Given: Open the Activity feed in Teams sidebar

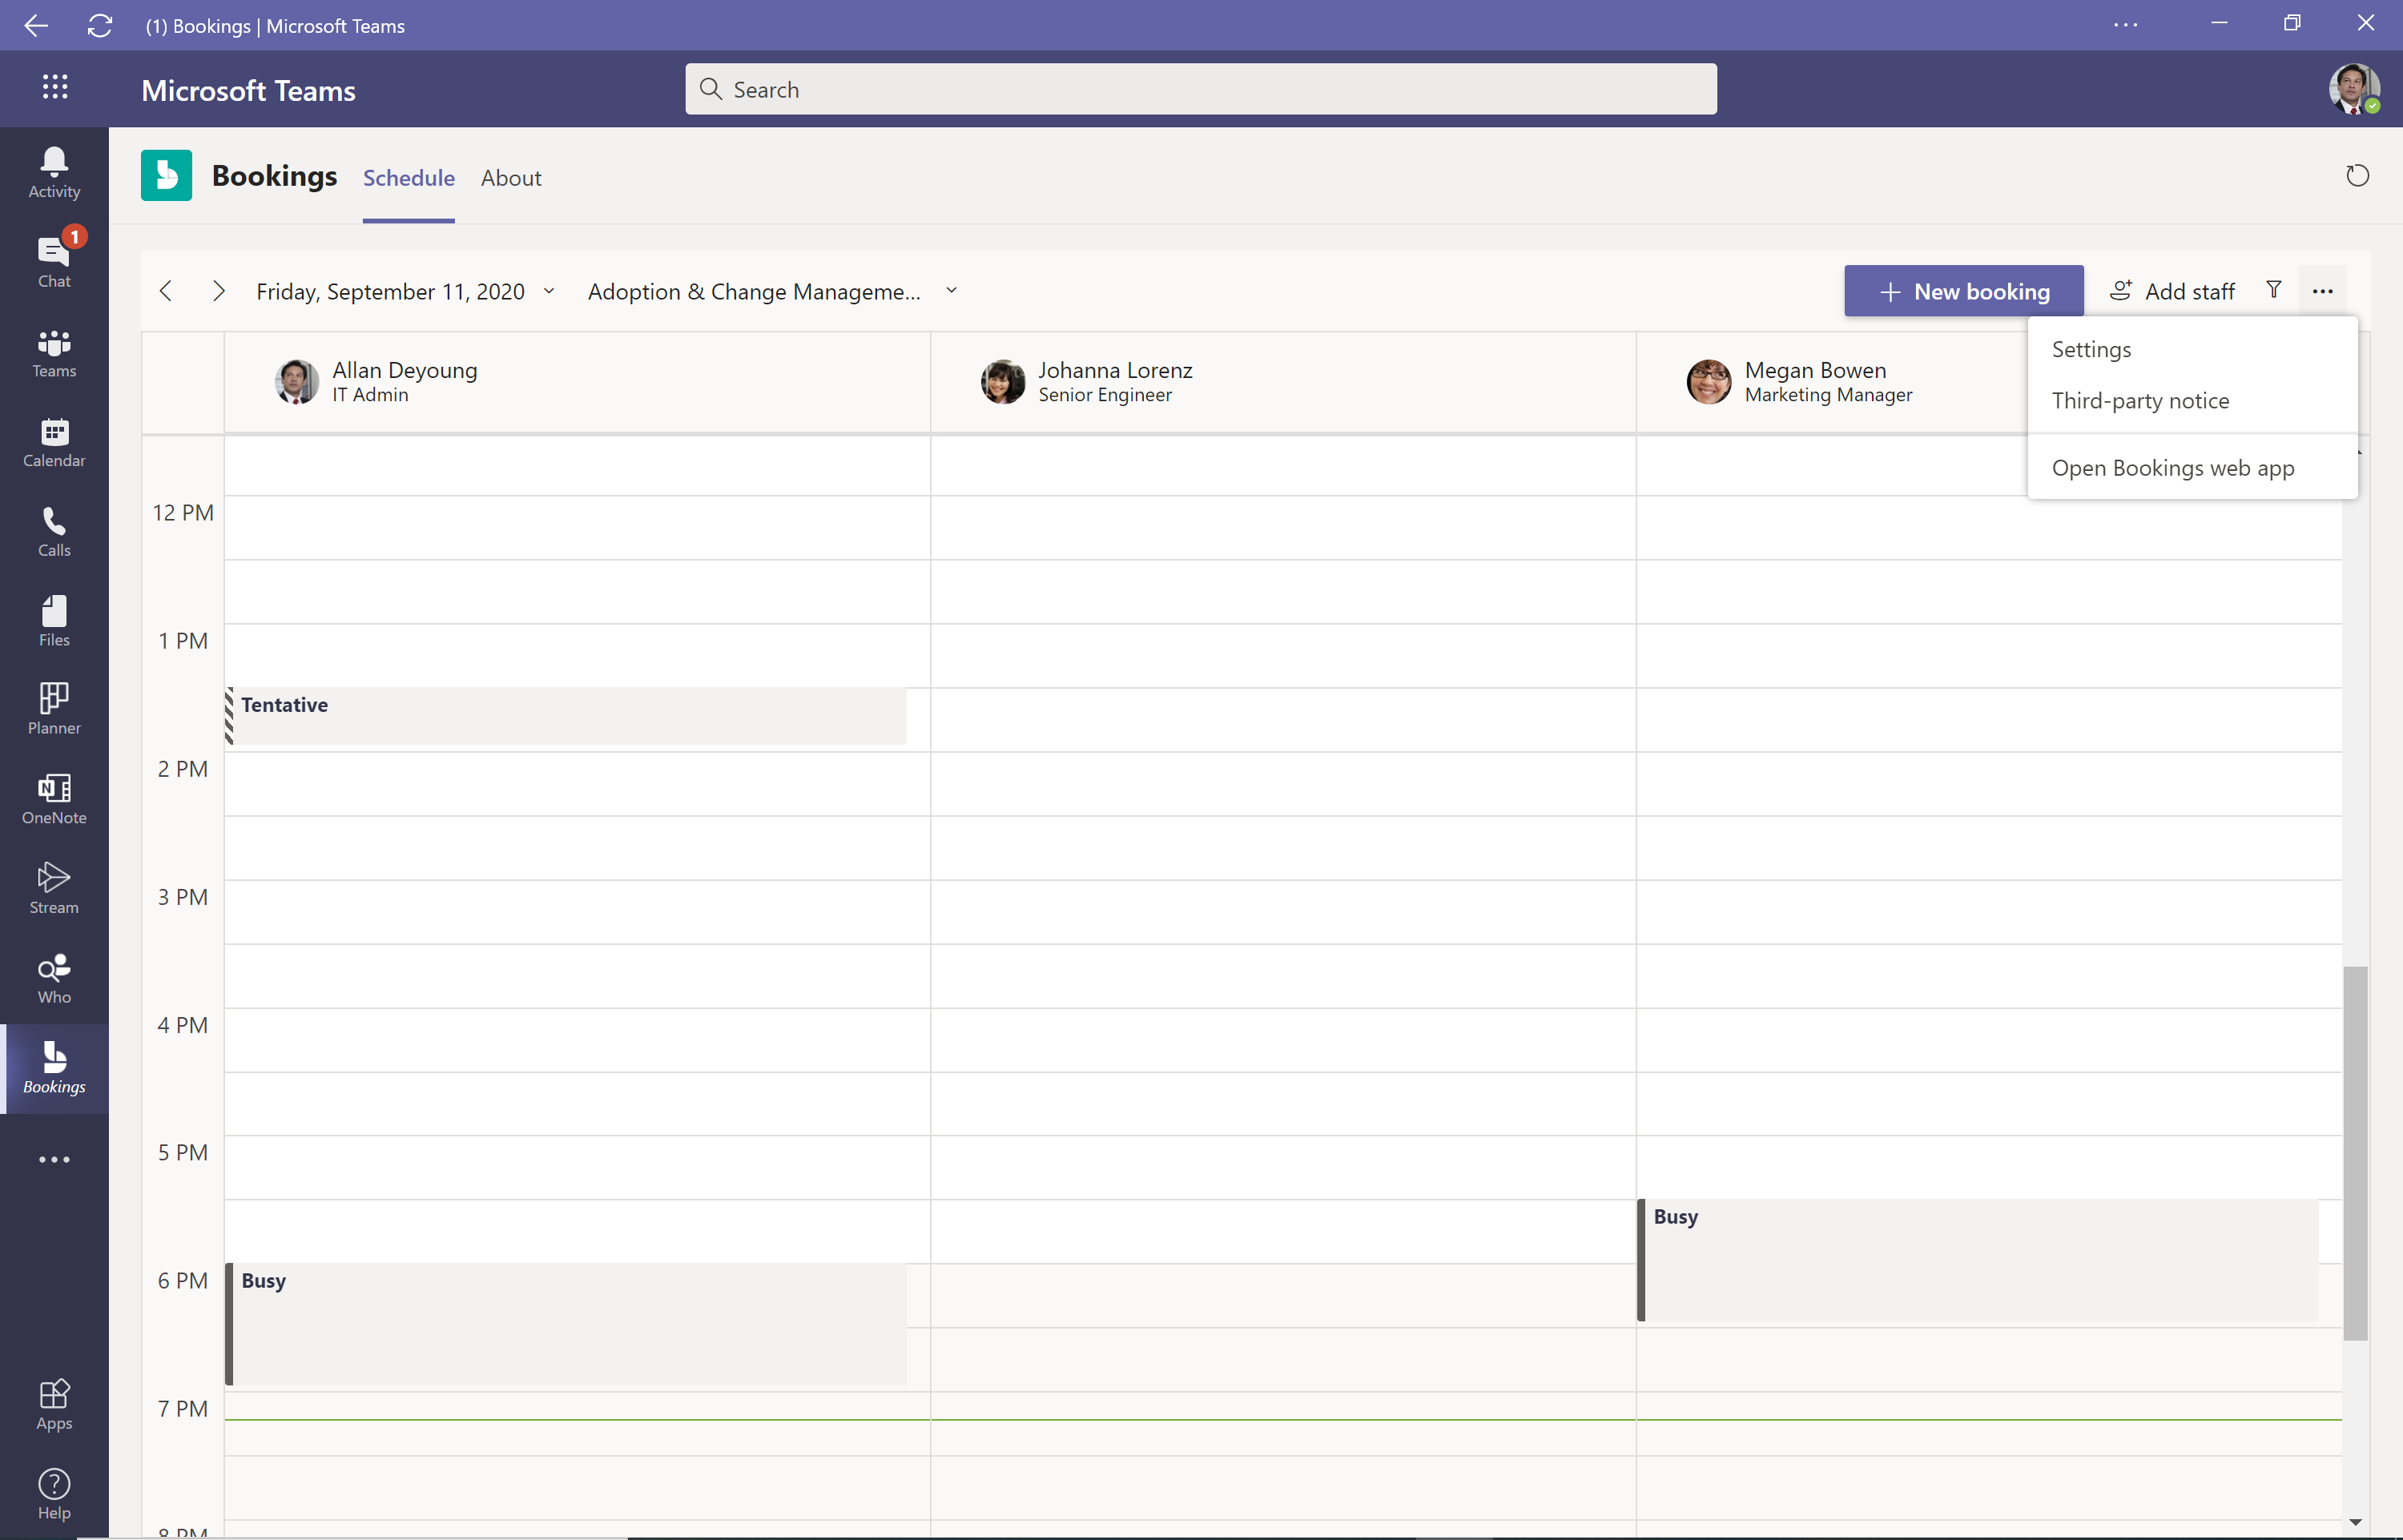Looking at the screenshot, I should pyautogui.click(x=53, y=170).
